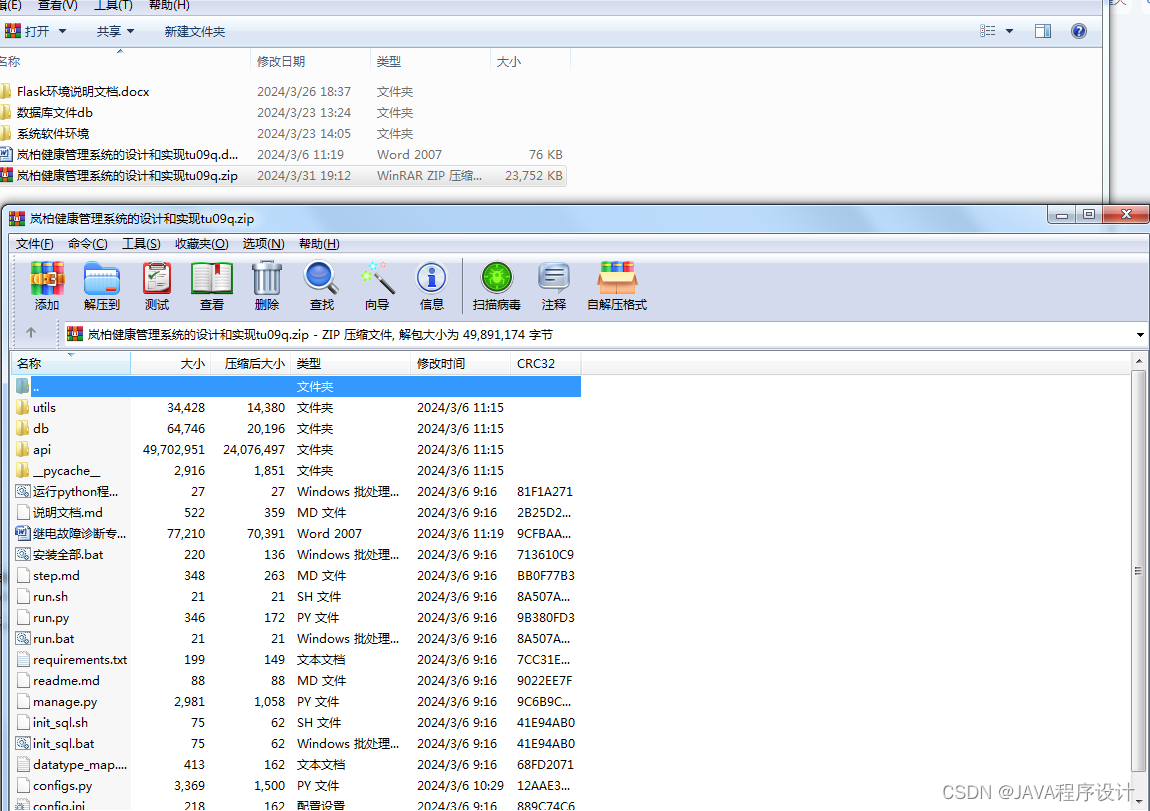Click the help question mark icon in Explorer
This screenshot has width=1150, height=811.
[1078, 31]
